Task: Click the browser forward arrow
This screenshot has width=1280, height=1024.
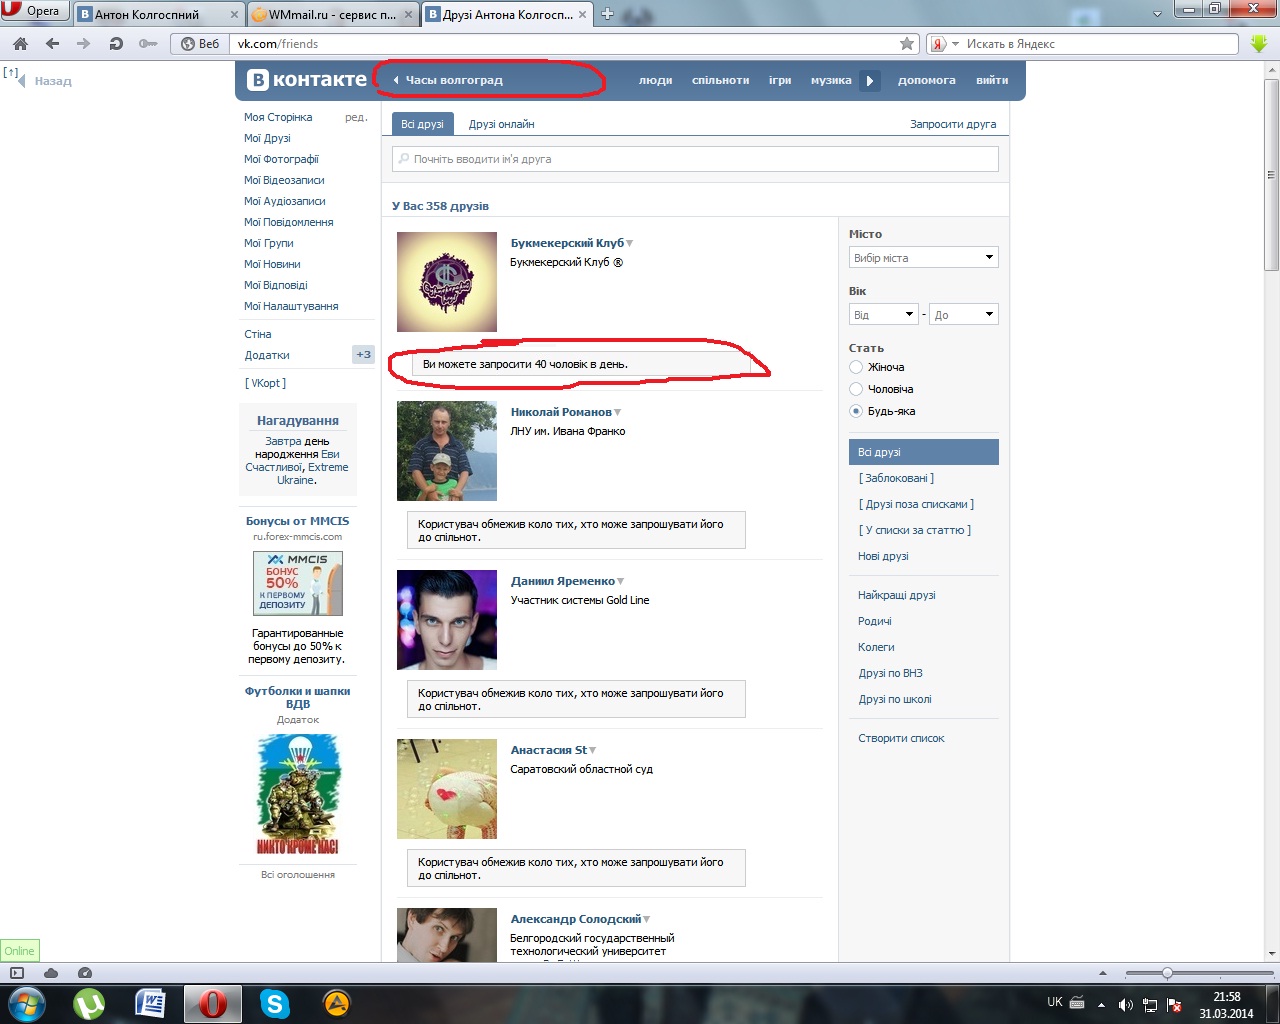Action: pyautogui.click(x=84, y=44)
